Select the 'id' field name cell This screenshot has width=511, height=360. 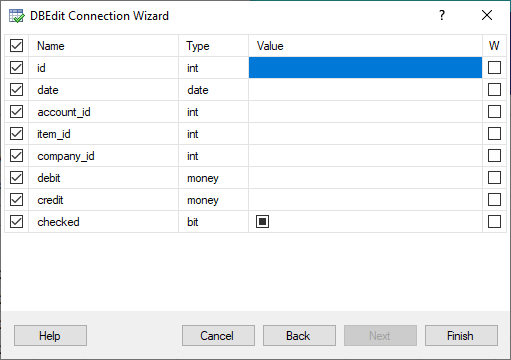[104, 68]
